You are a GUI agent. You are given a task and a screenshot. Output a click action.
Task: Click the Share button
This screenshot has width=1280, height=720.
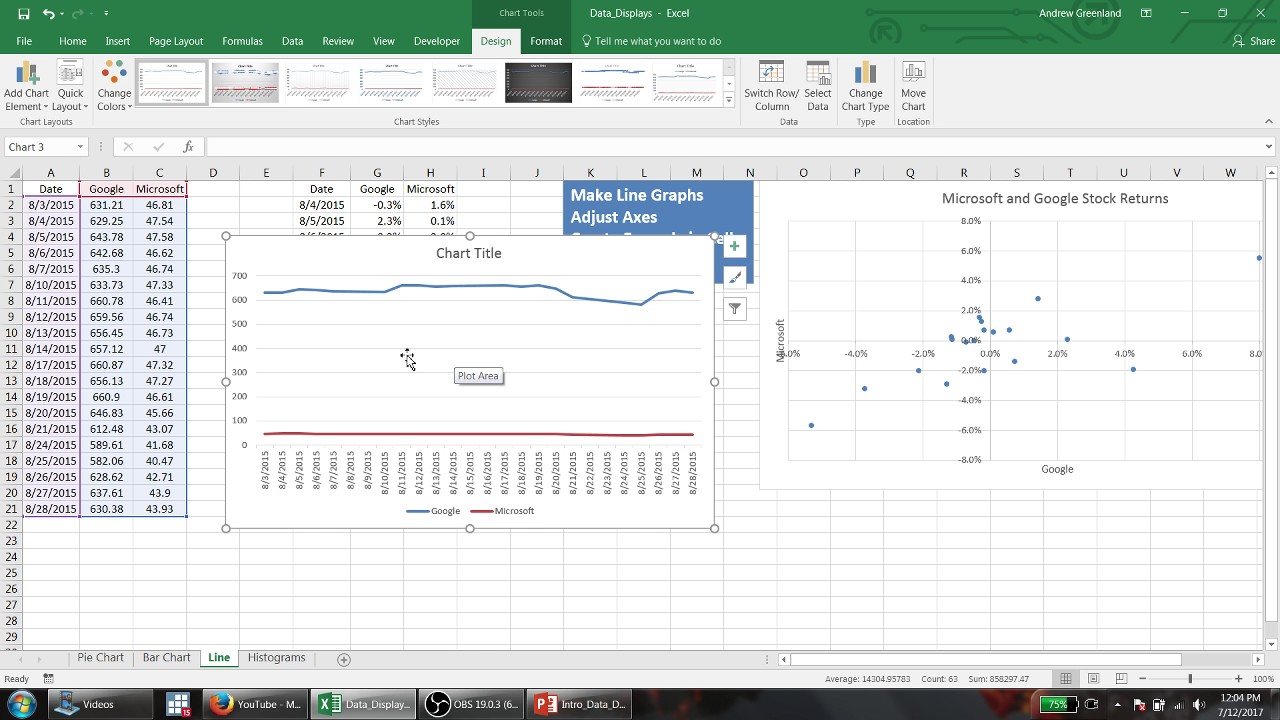1254,41
